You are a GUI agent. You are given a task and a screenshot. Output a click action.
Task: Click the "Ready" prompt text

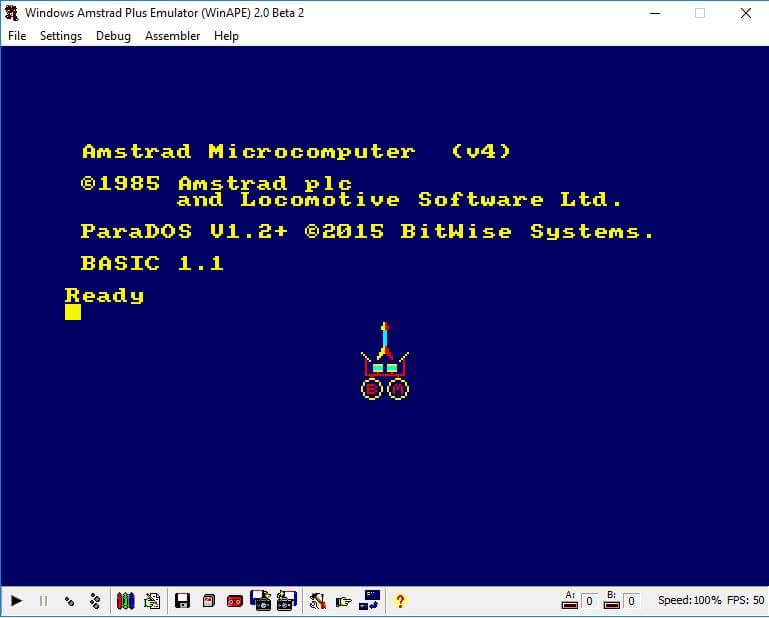[104, 295]
